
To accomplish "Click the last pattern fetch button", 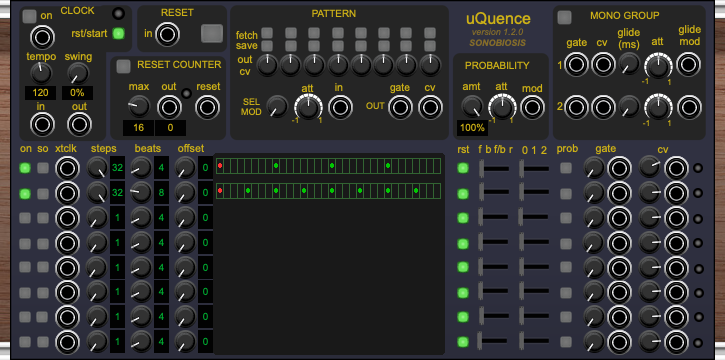I will click(430, 33).
